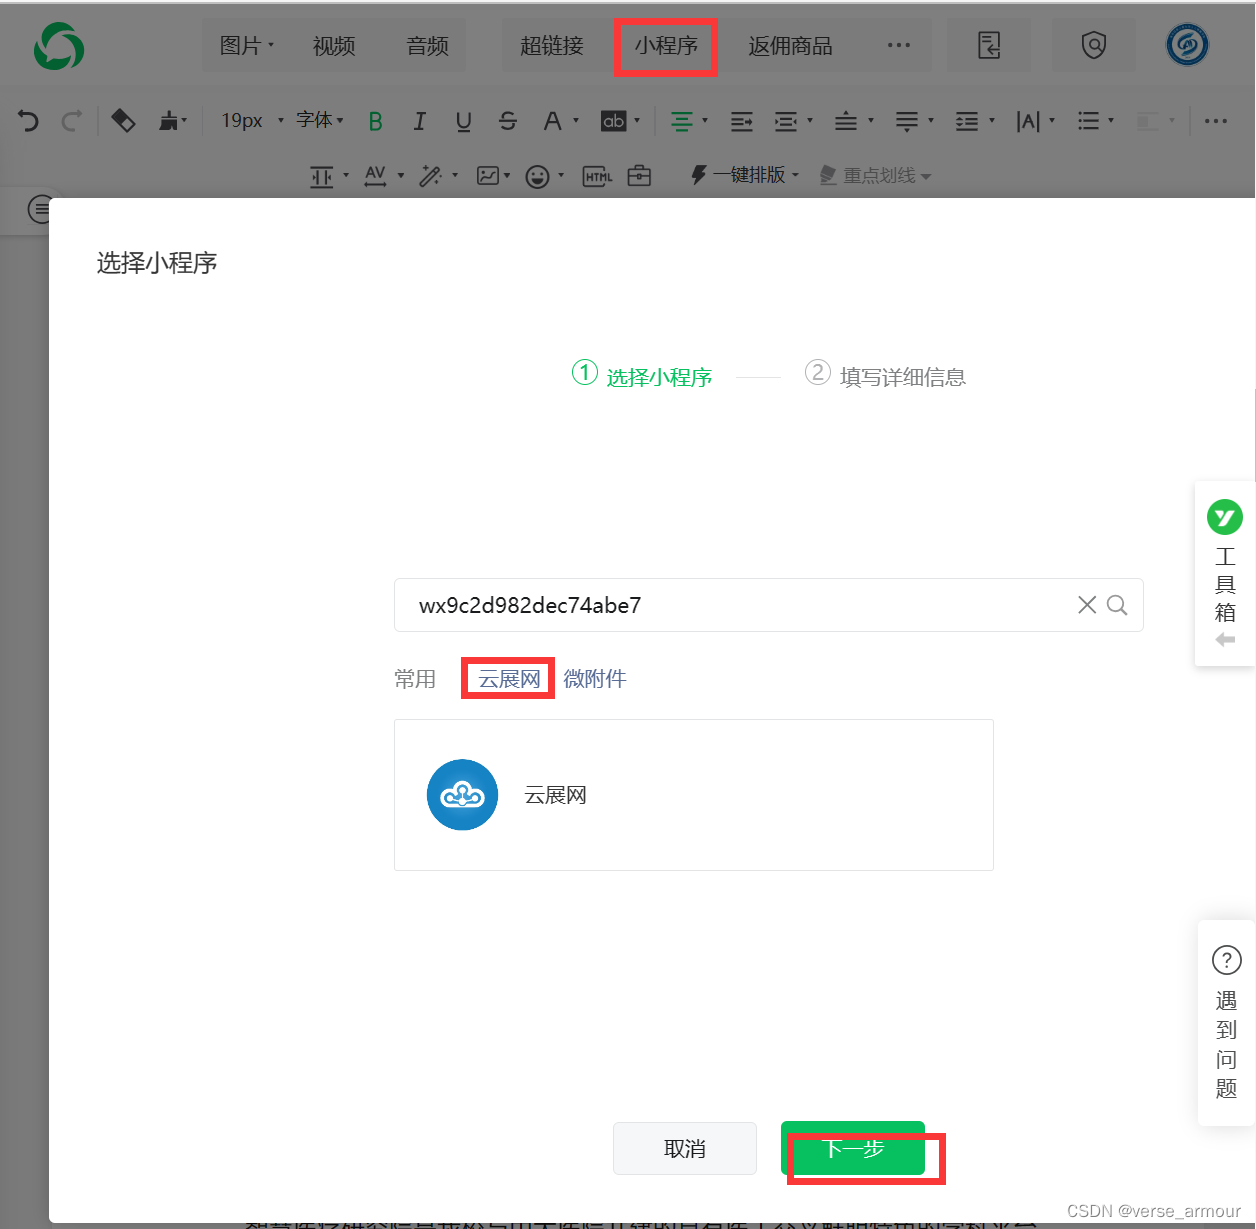Screen dimensions: 1256x1229
Task: Select the 视频 video menu item
Action: (334, 46)
